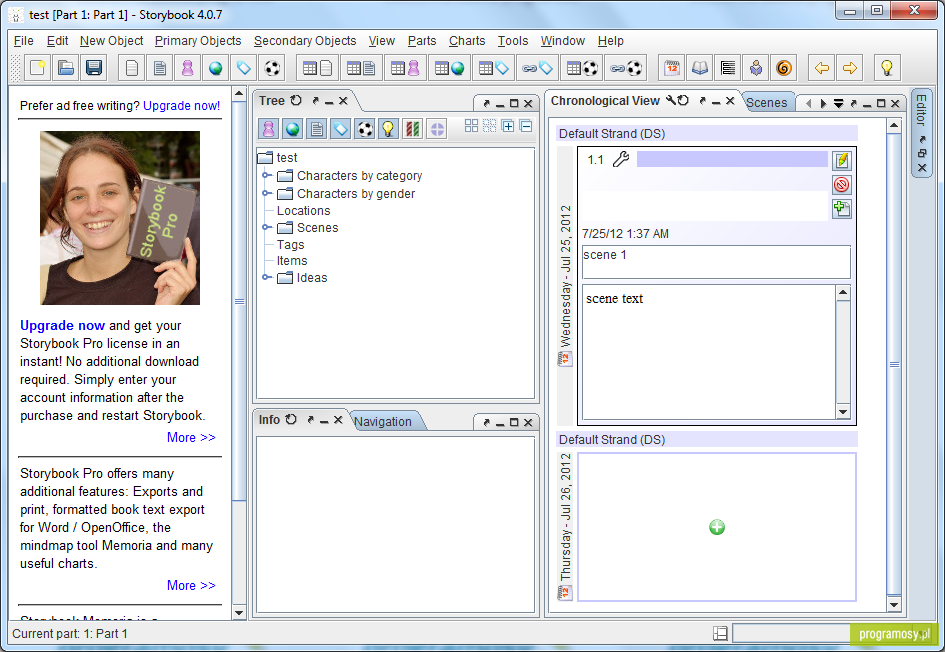Create a new chapter with the blank page icon
This screenshot has height=652, width=945.
pos(131,68)
